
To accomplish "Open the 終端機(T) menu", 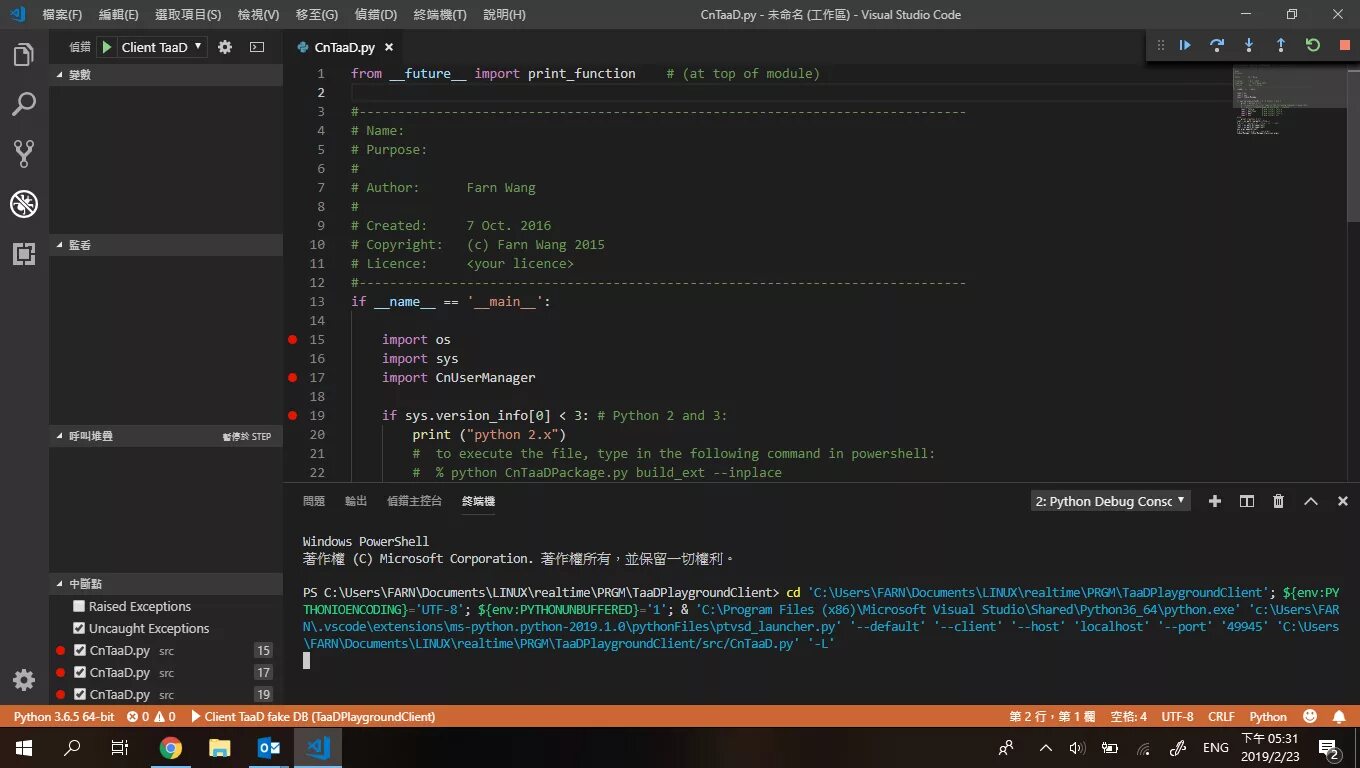I will click(x=440, y=15).
